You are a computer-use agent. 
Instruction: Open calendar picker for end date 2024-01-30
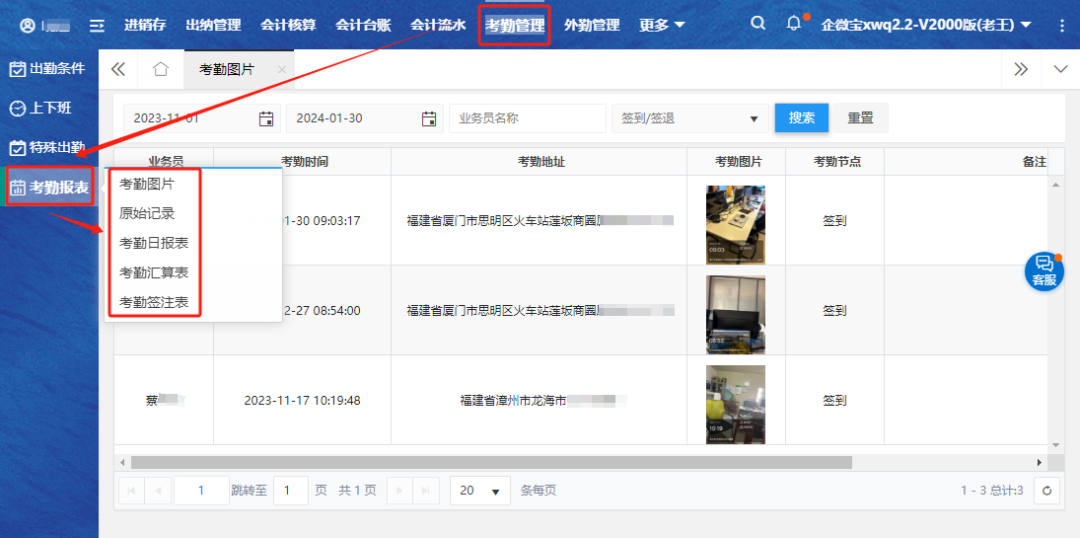[429, 118]
